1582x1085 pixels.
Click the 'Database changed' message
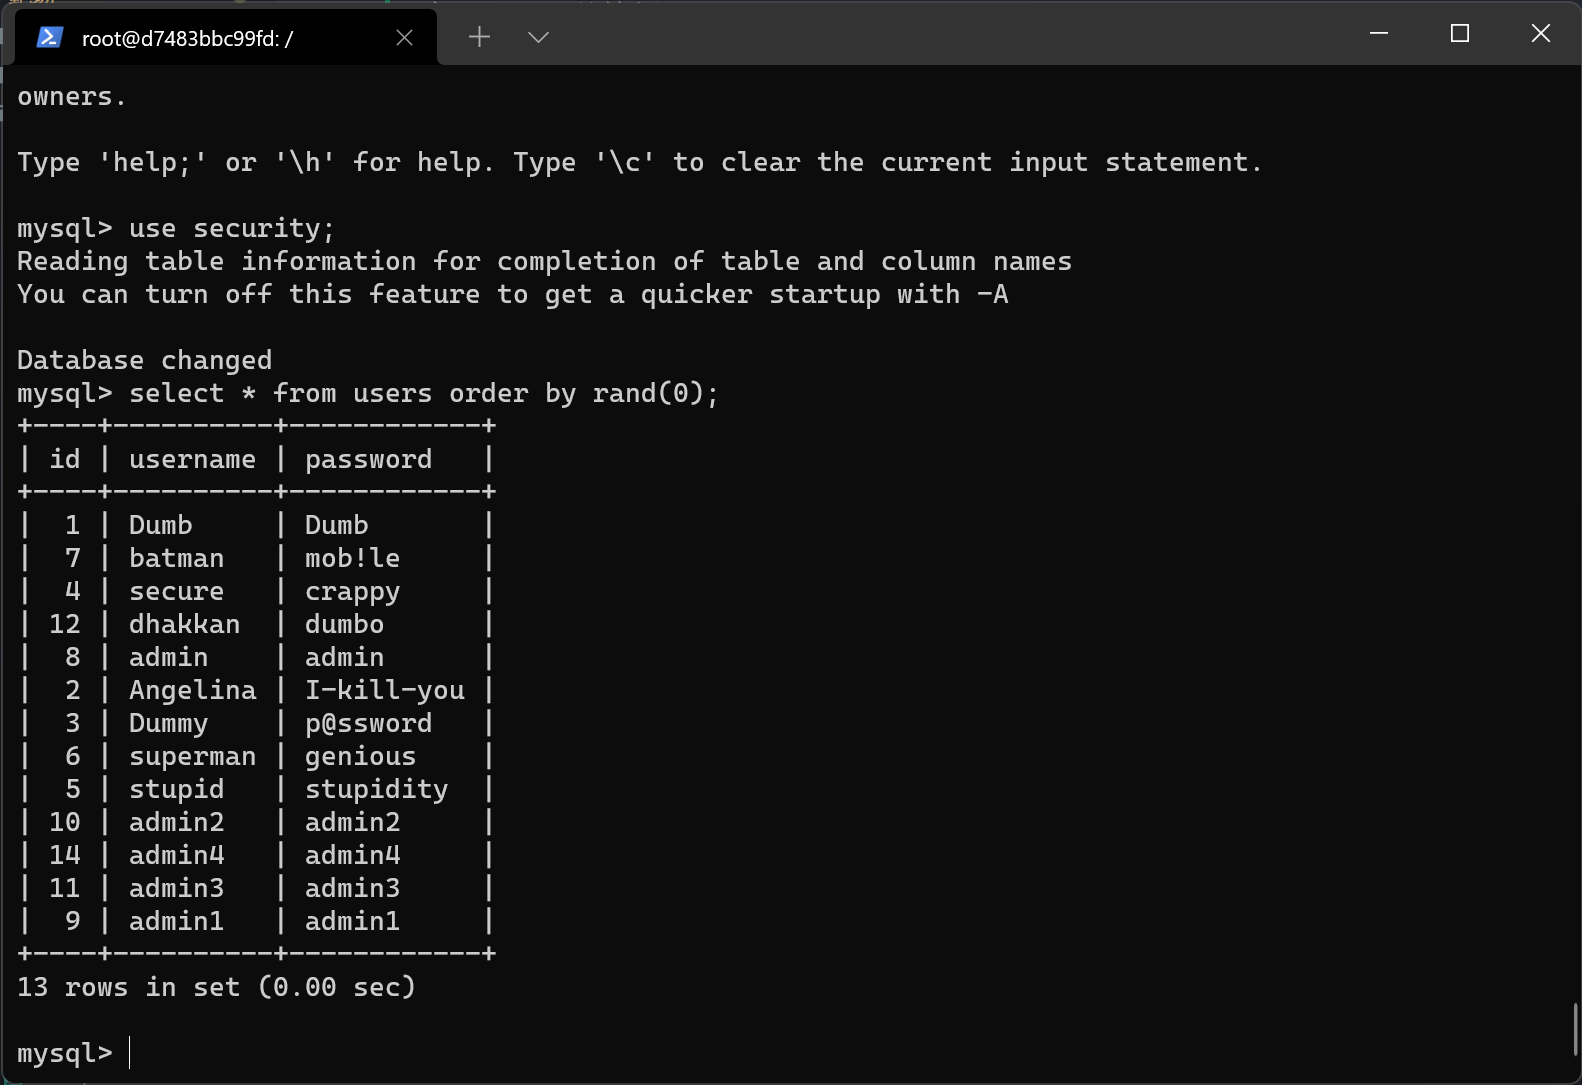click(144, 360)
